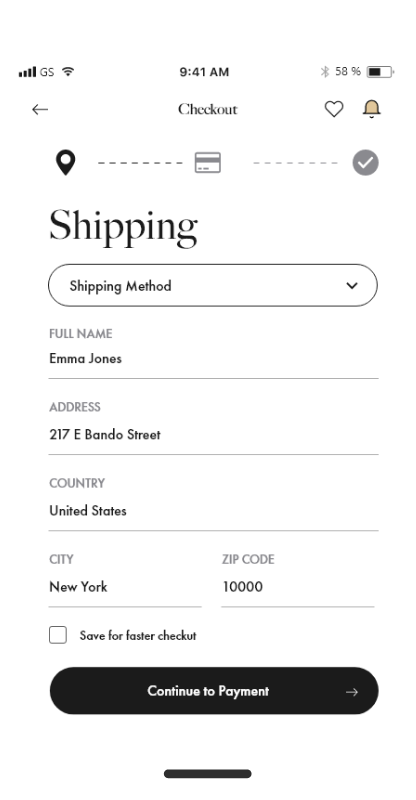This screenshot has width=416, height=800.
Task: Open the Shipping Method dropdown
Action: [213, 285]
